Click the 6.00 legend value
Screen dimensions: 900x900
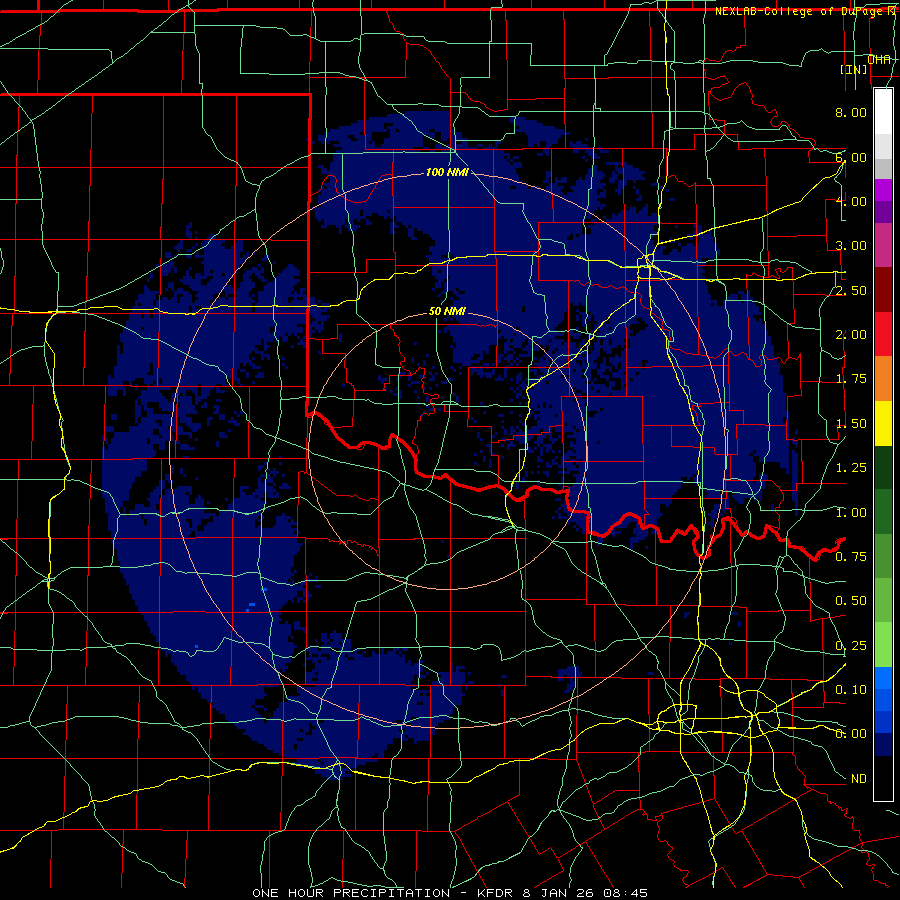click(851, 157)
